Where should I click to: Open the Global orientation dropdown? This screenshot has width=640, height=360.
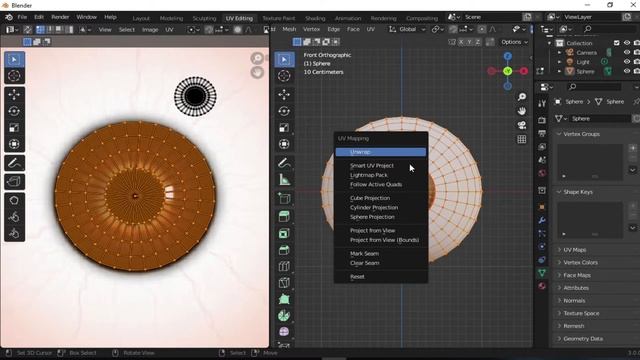click(x=407, y=29)
